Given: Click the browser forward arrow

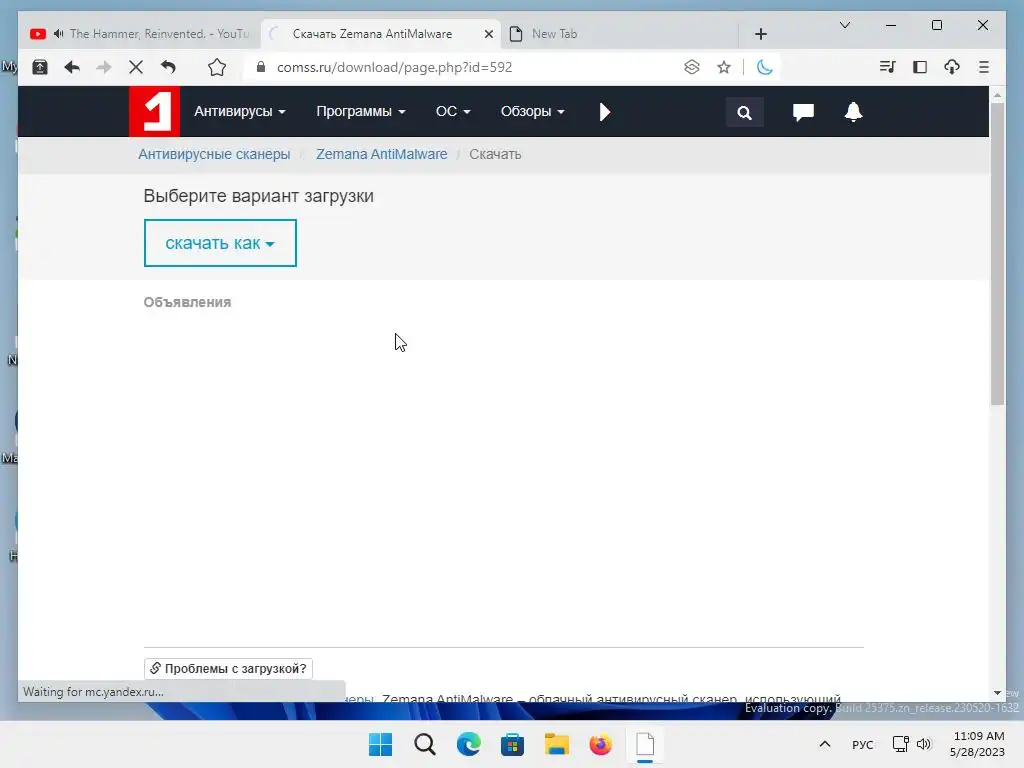Looking at the screenshot, I should (104, 67).
